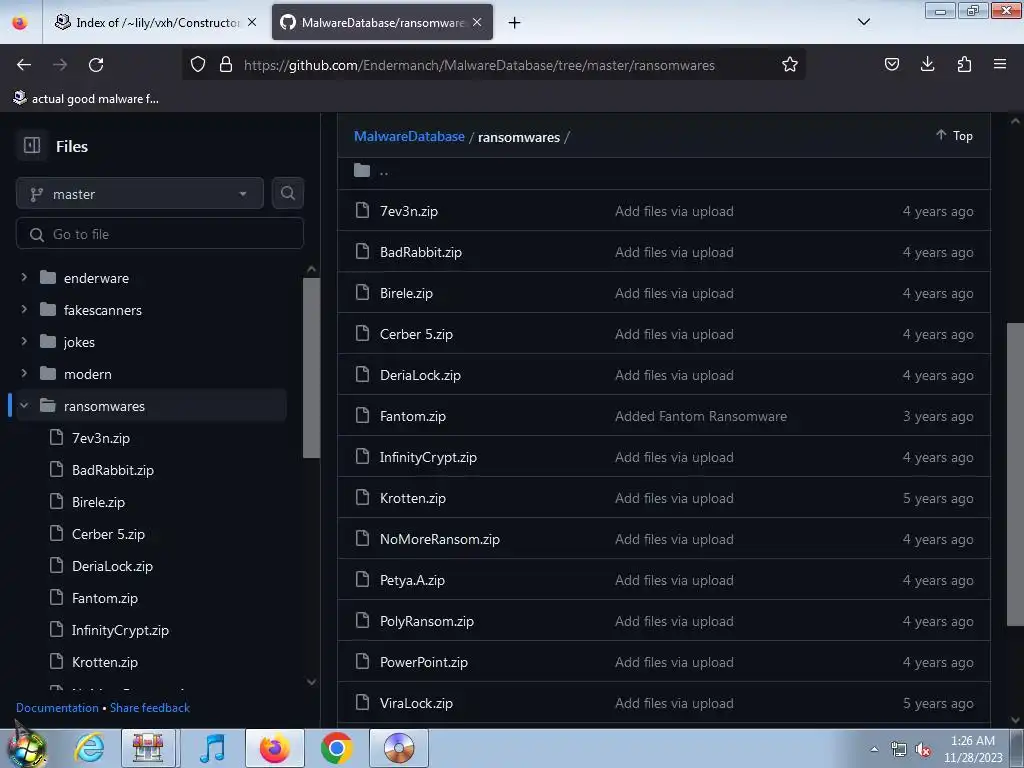1024x768 pixels.
Task: Go to parent directory '..' row
Action: (664, 172)
